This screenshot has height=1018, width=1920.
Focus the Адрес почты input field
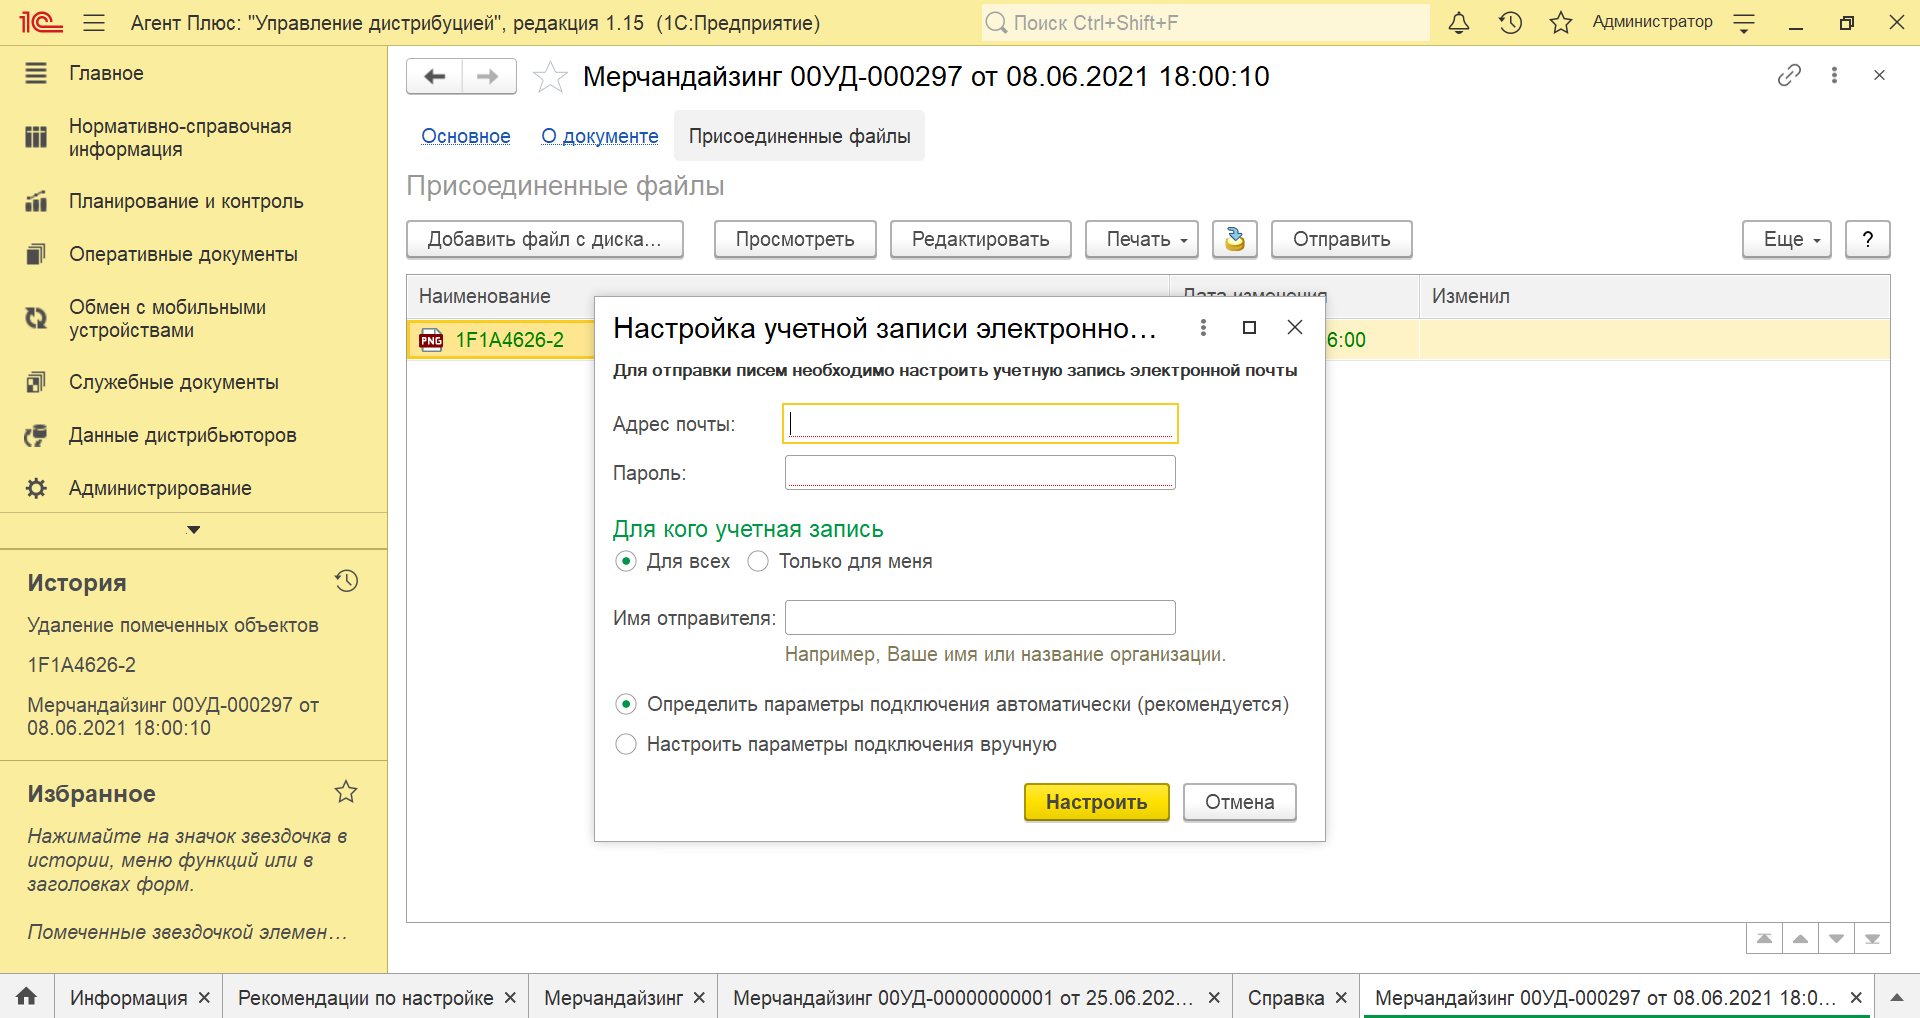(980, 423)
